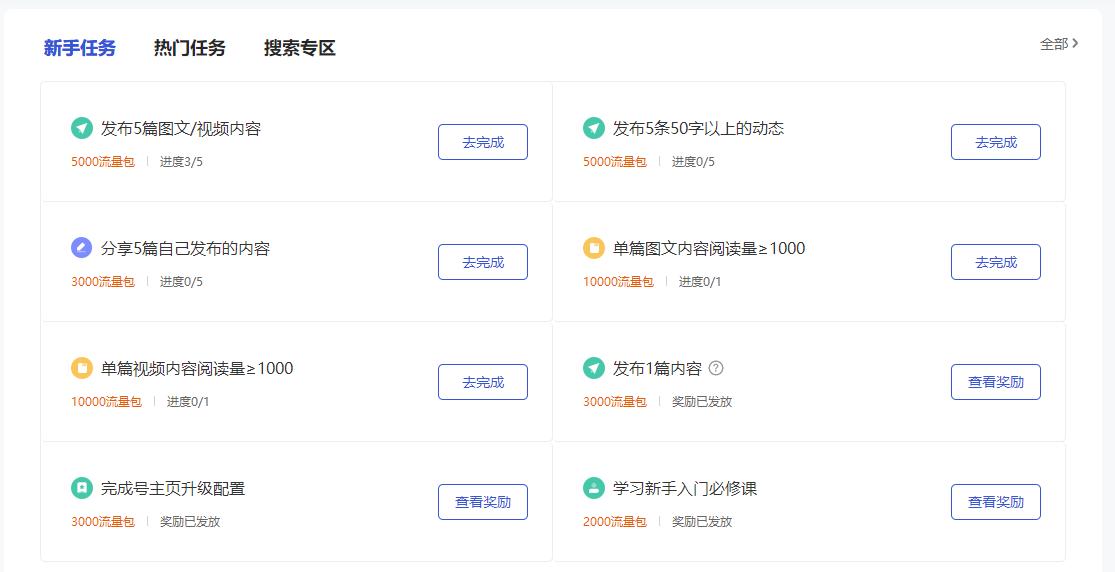Select the 新手任务 tab
Screen dimensions: 1115x572
pyautogui.click(x=80, y=48)
